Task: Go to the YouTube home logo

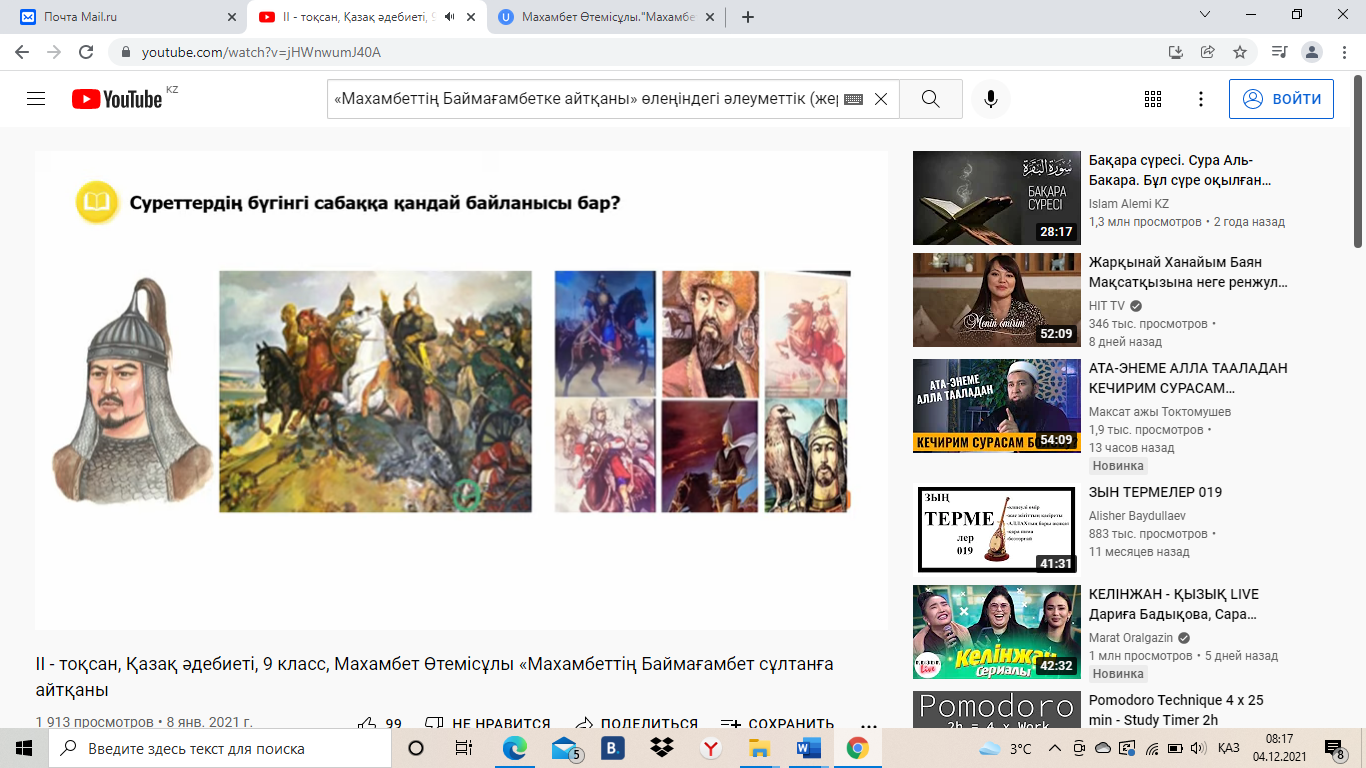Action: pyautogui.click(x=117, y=99)
